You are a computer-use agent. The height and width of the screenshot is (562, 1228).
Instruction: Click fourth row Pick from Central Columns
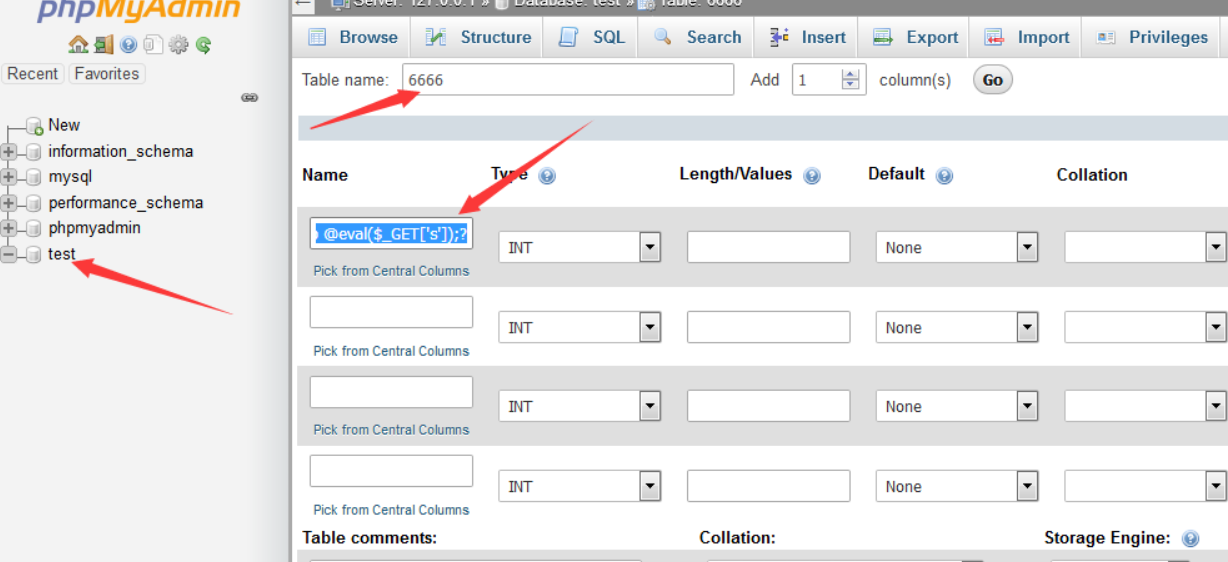click(391, 510)
